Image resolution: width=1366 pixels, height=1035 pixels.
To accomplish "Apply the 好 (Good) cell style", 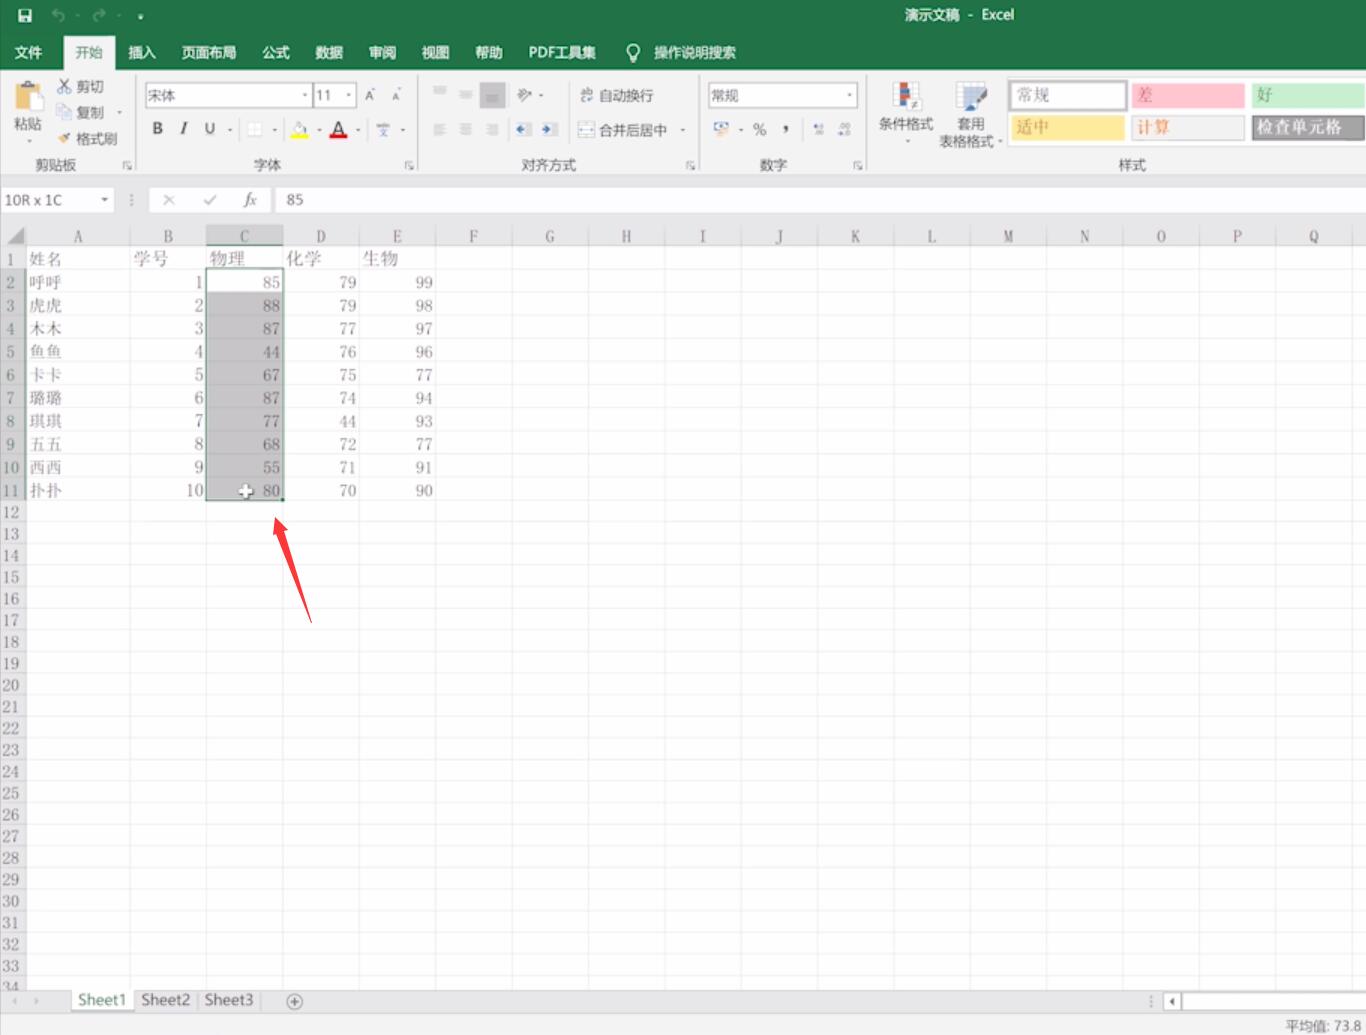I will pyautogui.click(x=1308, y=95).
